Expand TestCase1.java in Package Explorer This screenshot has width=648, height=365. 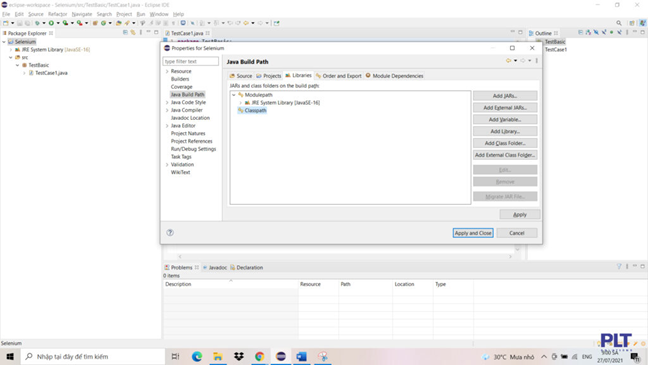[x=24, y=73]
